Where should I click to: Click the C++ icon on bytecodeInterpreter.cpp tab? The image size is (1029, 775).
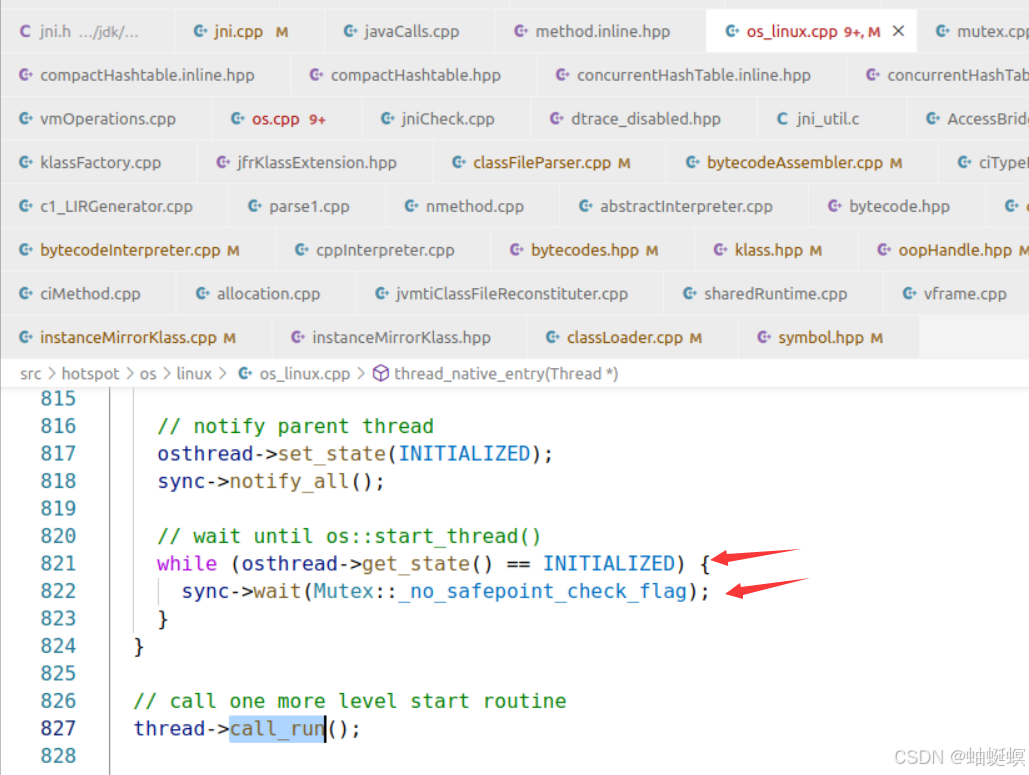click(24, 249)
